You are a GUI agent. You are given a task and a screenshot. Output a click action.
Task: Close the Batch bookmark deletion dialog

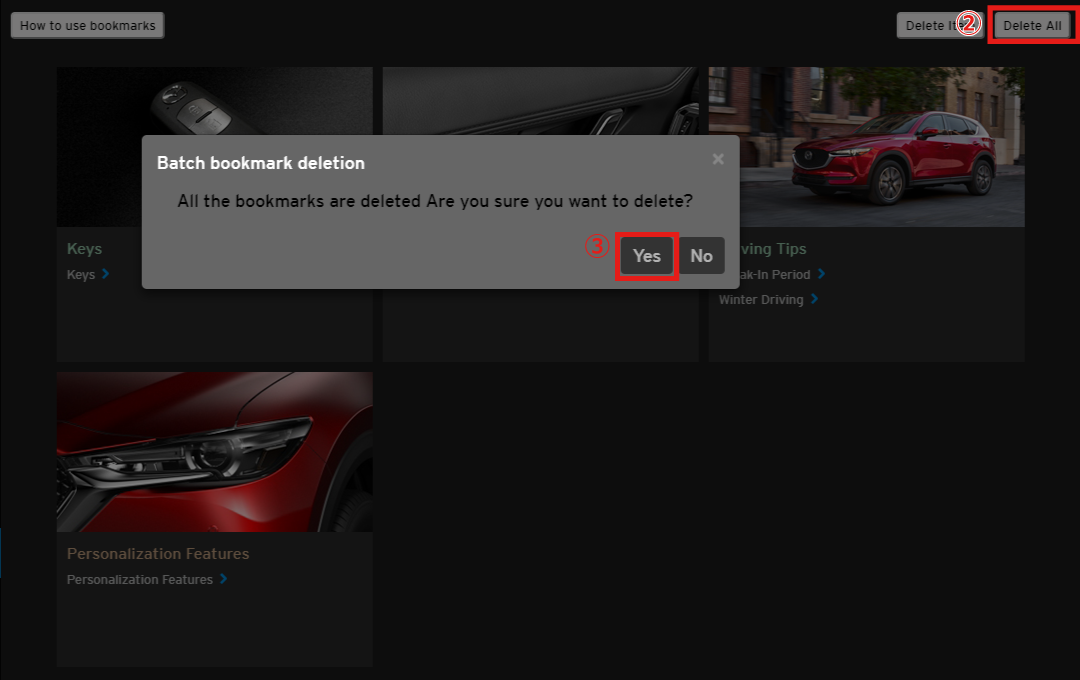717,159
